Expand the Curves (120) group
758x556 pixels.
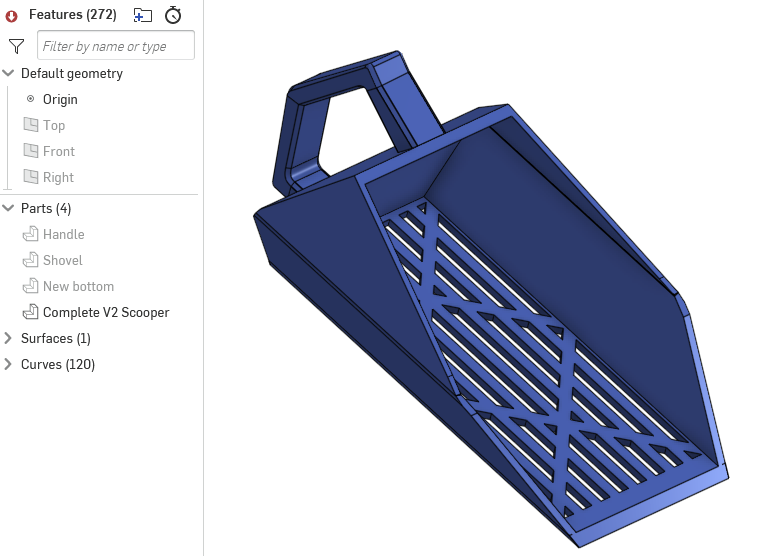pos(8,364)
